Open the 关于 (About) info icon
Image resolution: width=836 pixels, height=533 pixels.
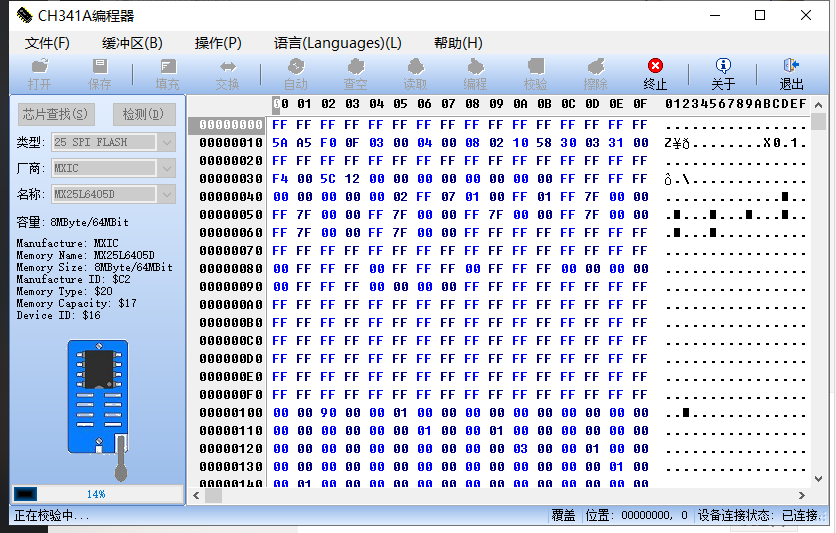pos(722,73)
